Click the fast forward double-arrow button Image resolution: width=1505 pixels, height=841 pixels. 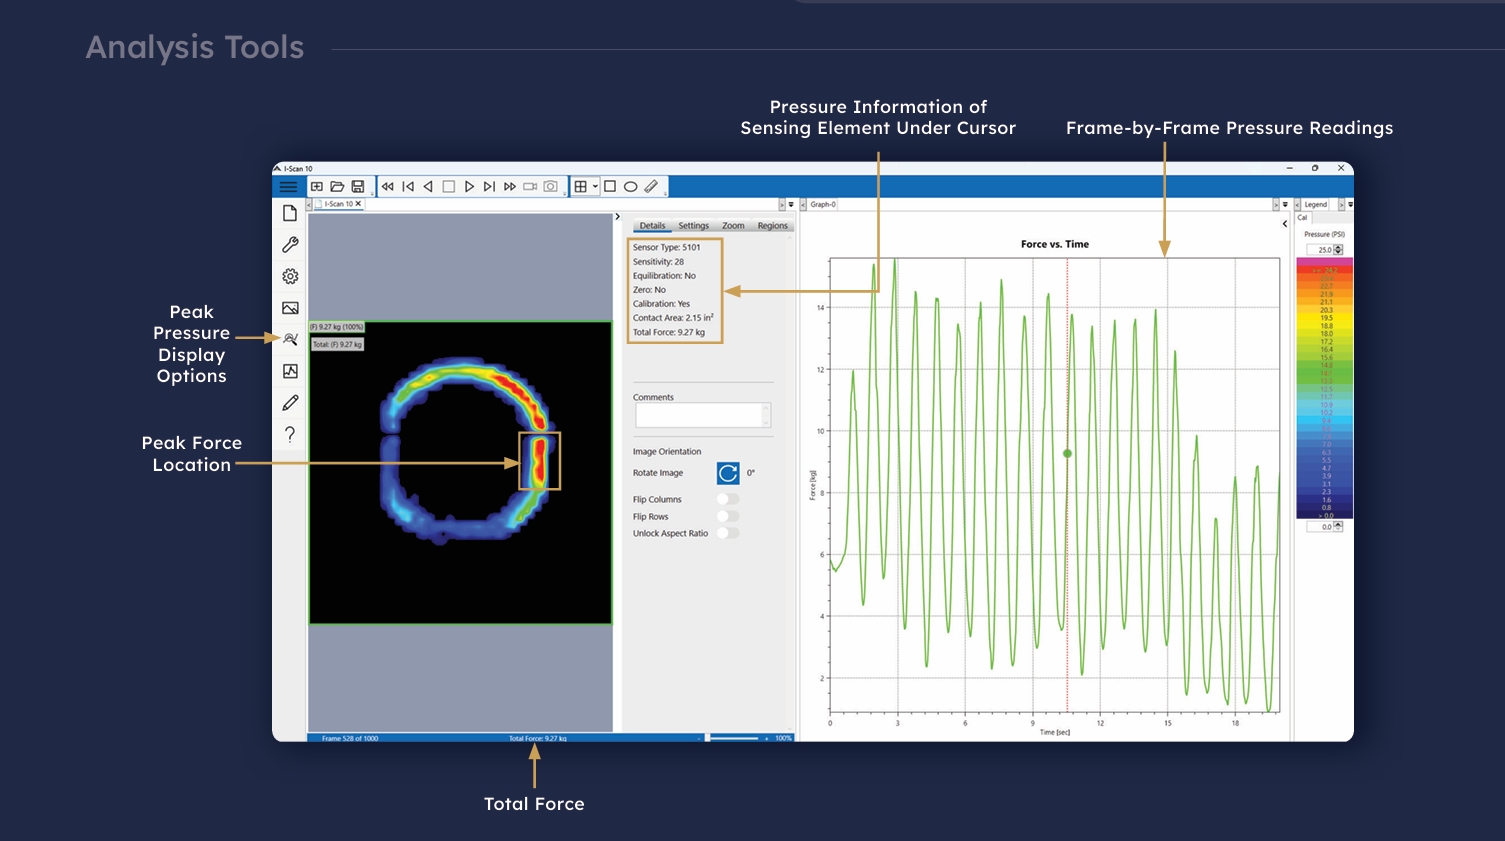click(x=510, y=187)
